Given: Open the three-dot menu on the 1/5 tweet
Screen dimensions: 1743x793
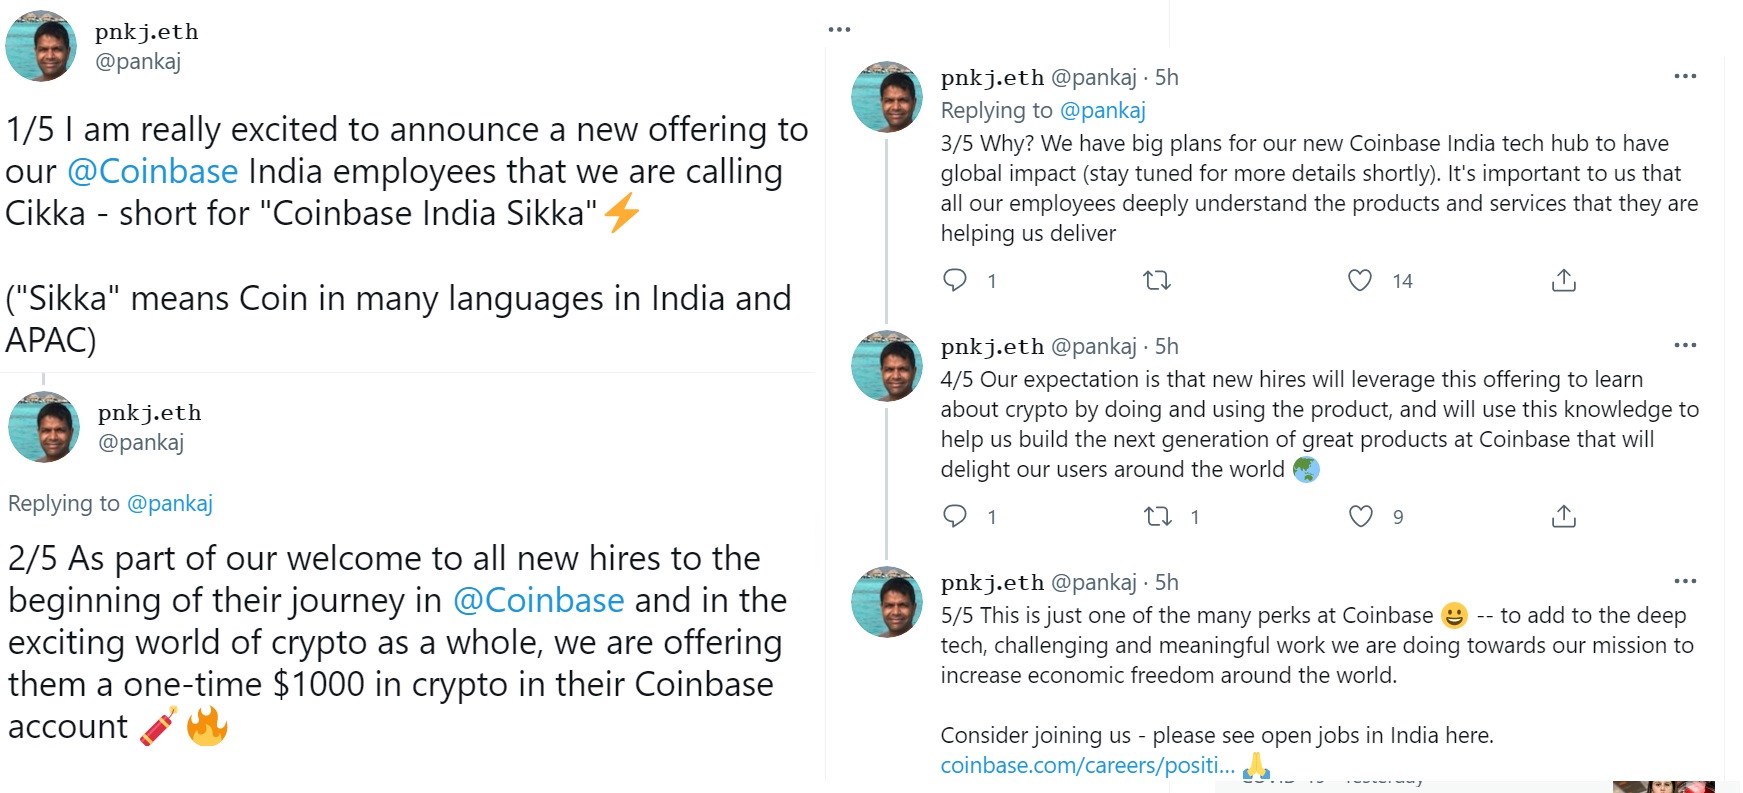Looking at the screenshot, I should tap(840, 30).
